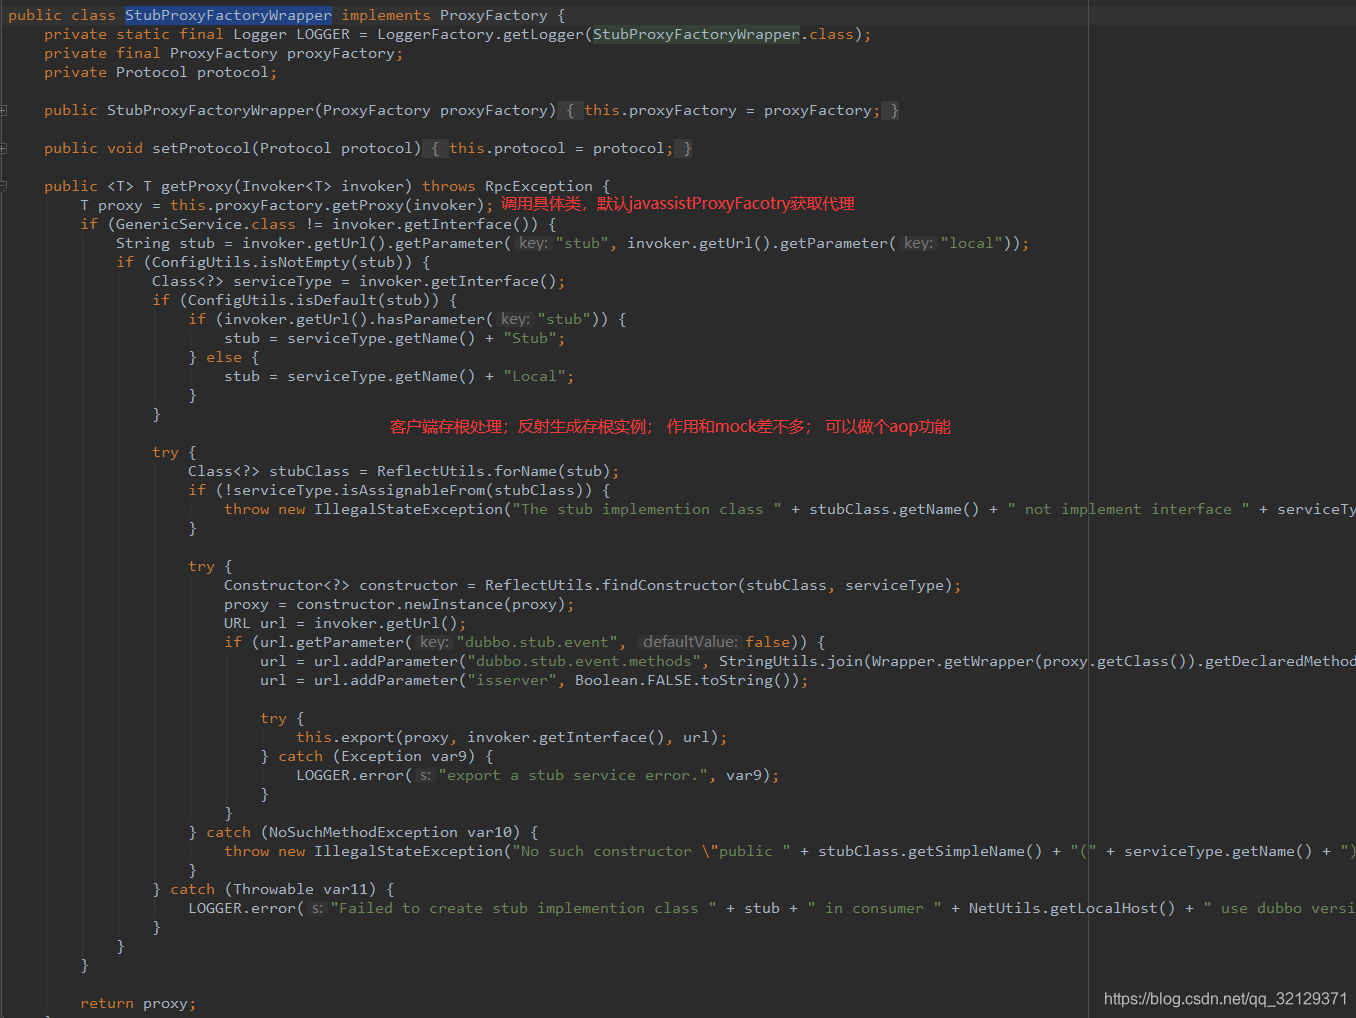The height and width of the screenshot is (1018, 1356).
Task: Click 'StringUtils.join' call
Action: click(x=791, y=661)
